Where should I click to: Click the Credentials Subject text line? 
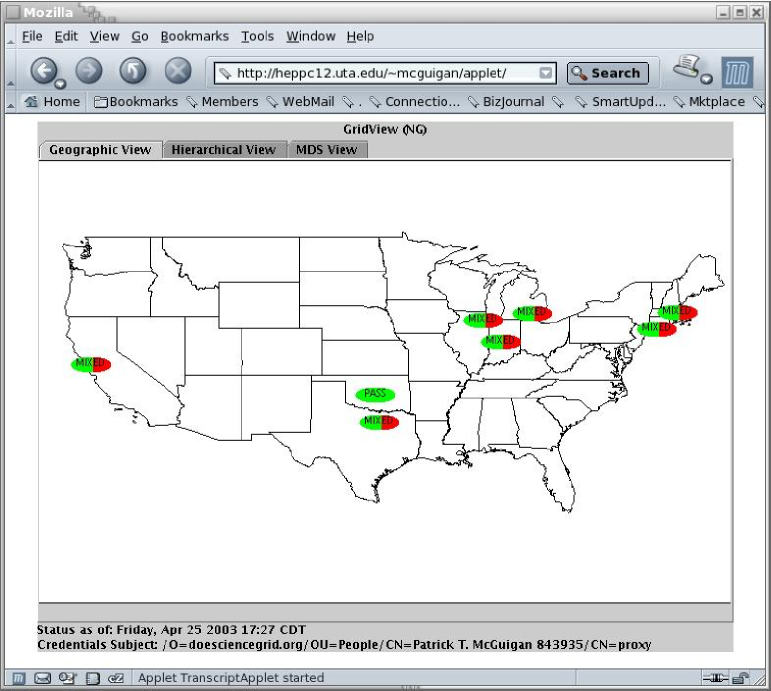click(x=344, y=645)
